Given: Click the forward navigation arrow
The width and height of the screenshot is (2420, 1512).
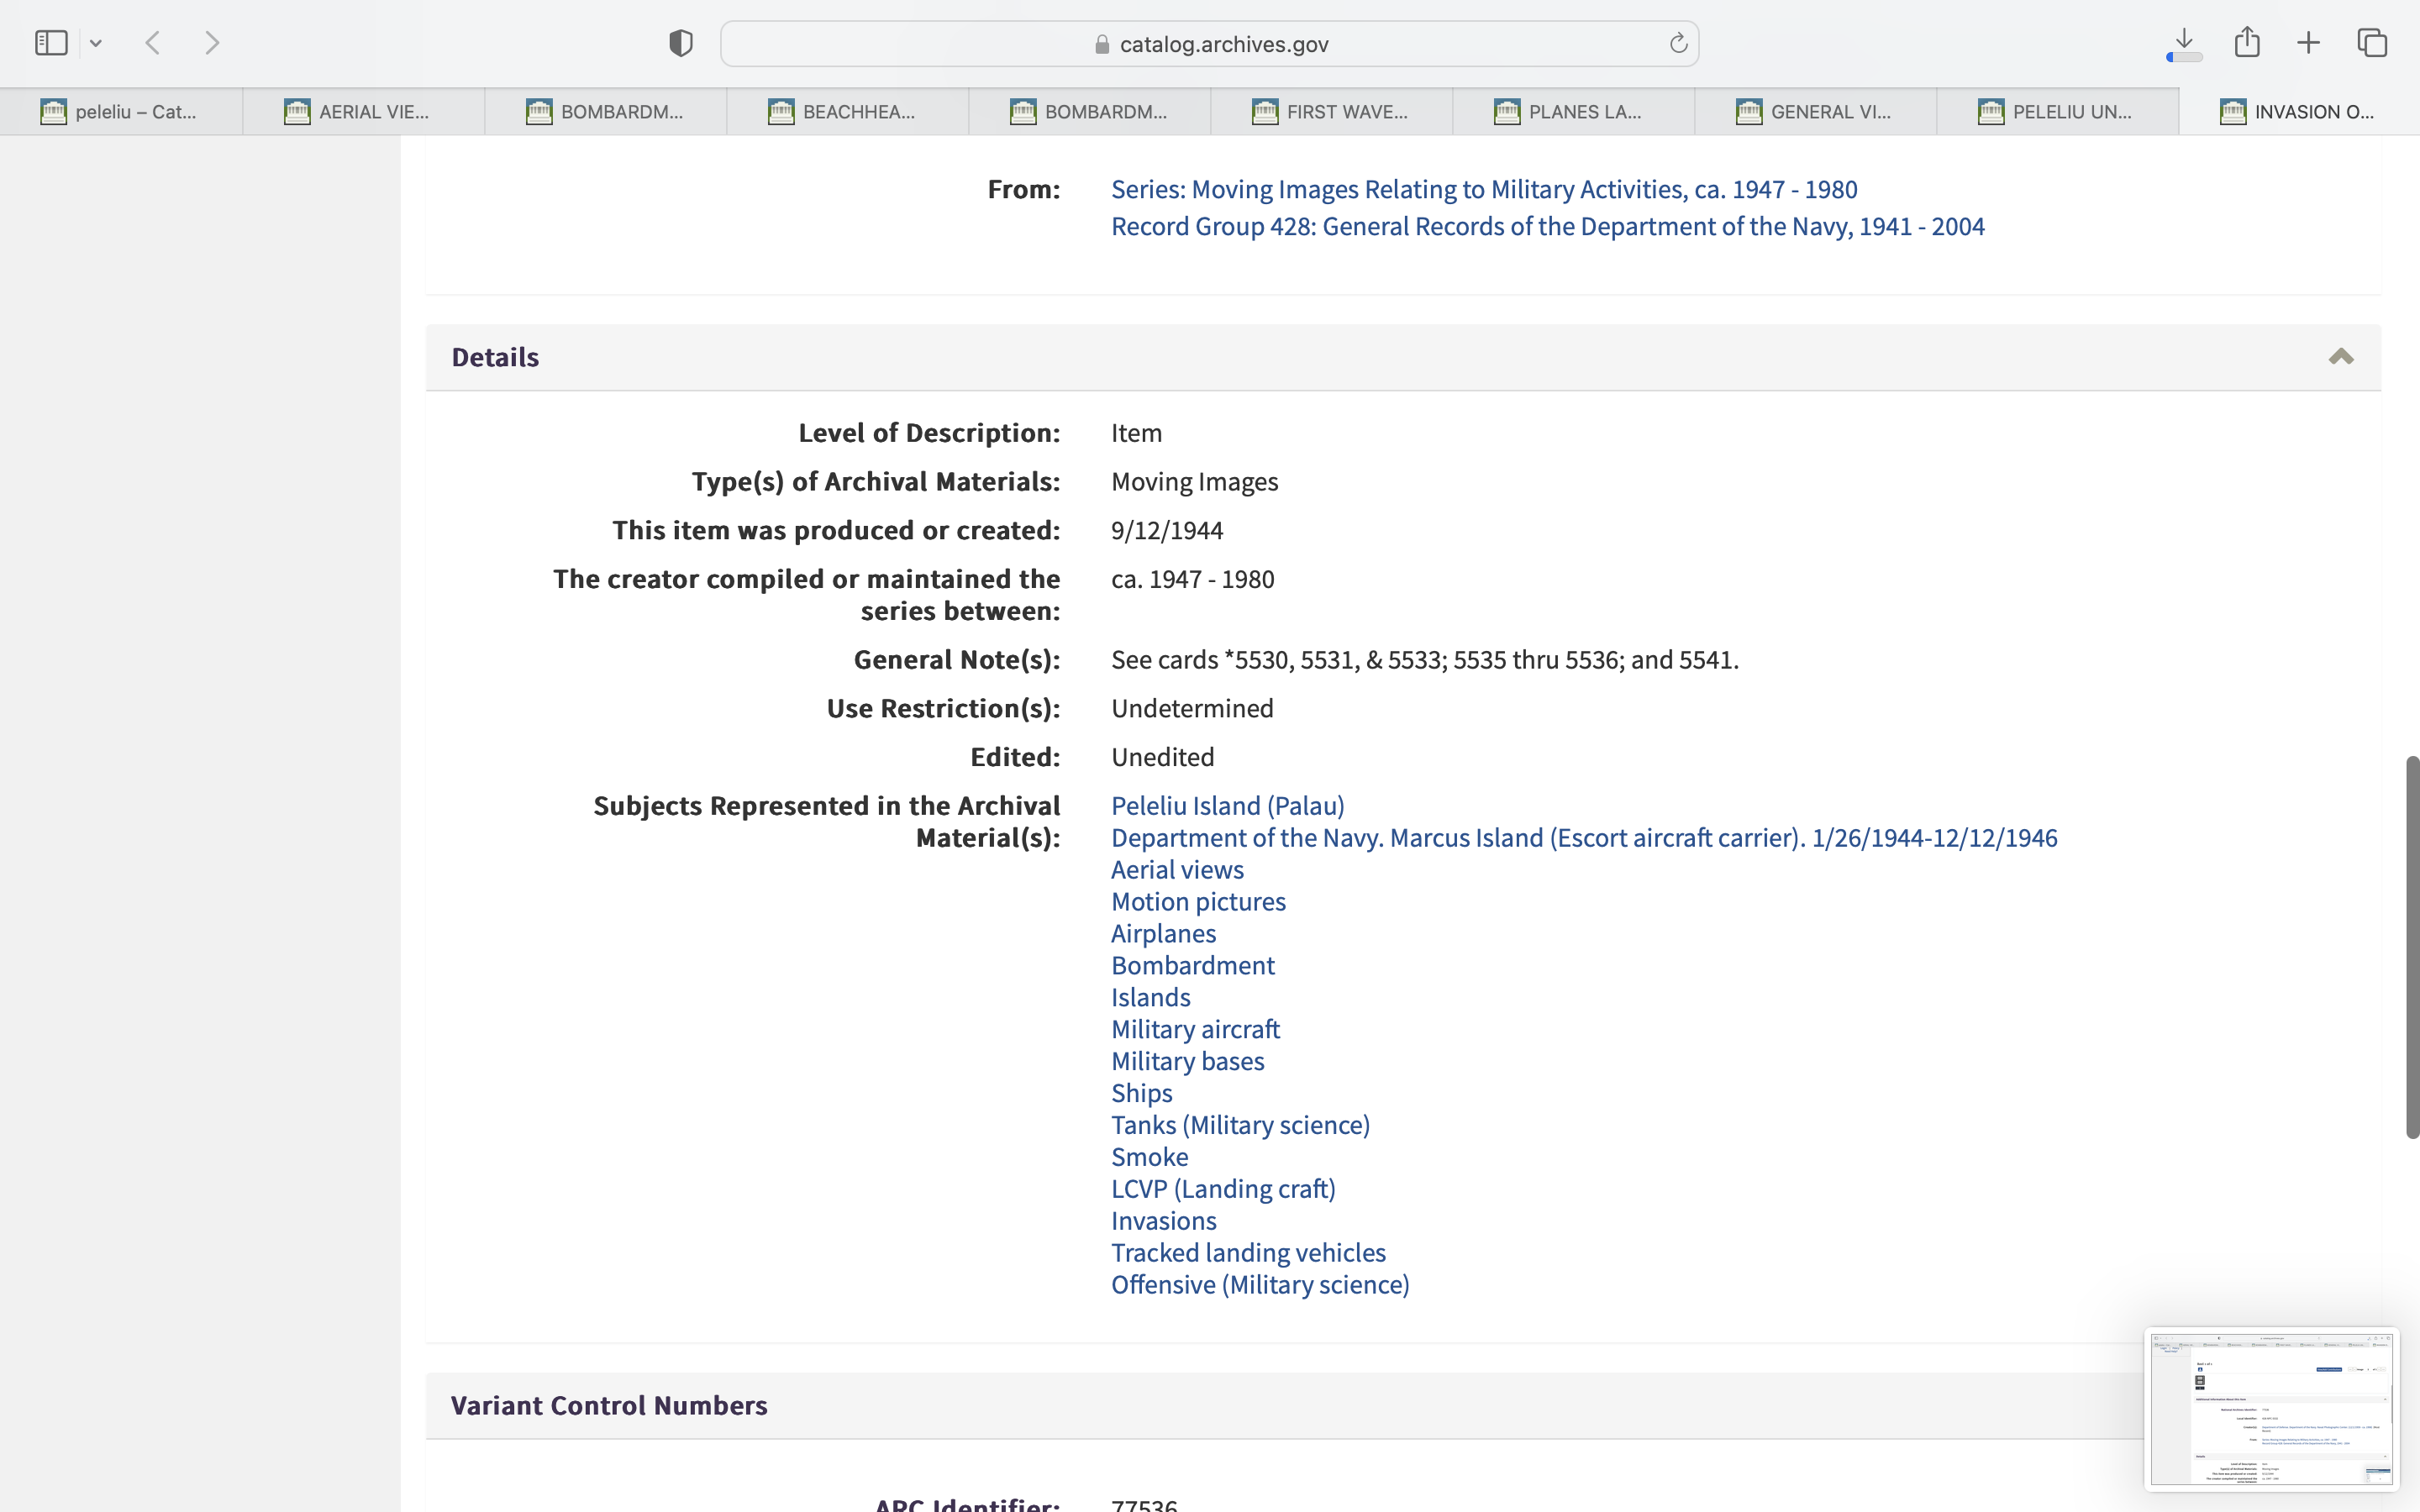Looking at the screenshot, I should point(212,43).
